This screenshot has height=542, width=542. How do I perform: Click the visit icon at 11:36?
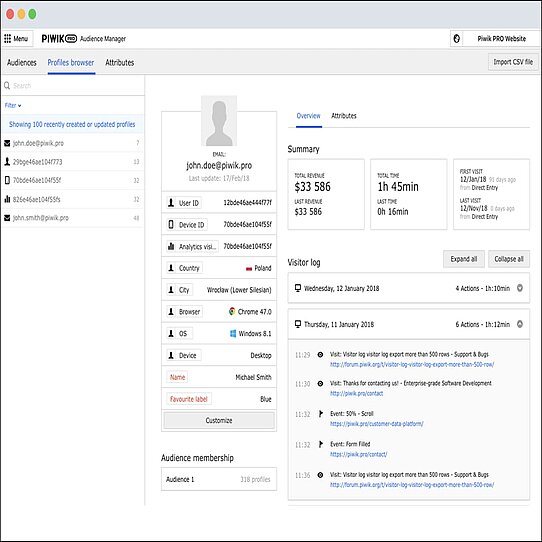click(x=320, y=475)
